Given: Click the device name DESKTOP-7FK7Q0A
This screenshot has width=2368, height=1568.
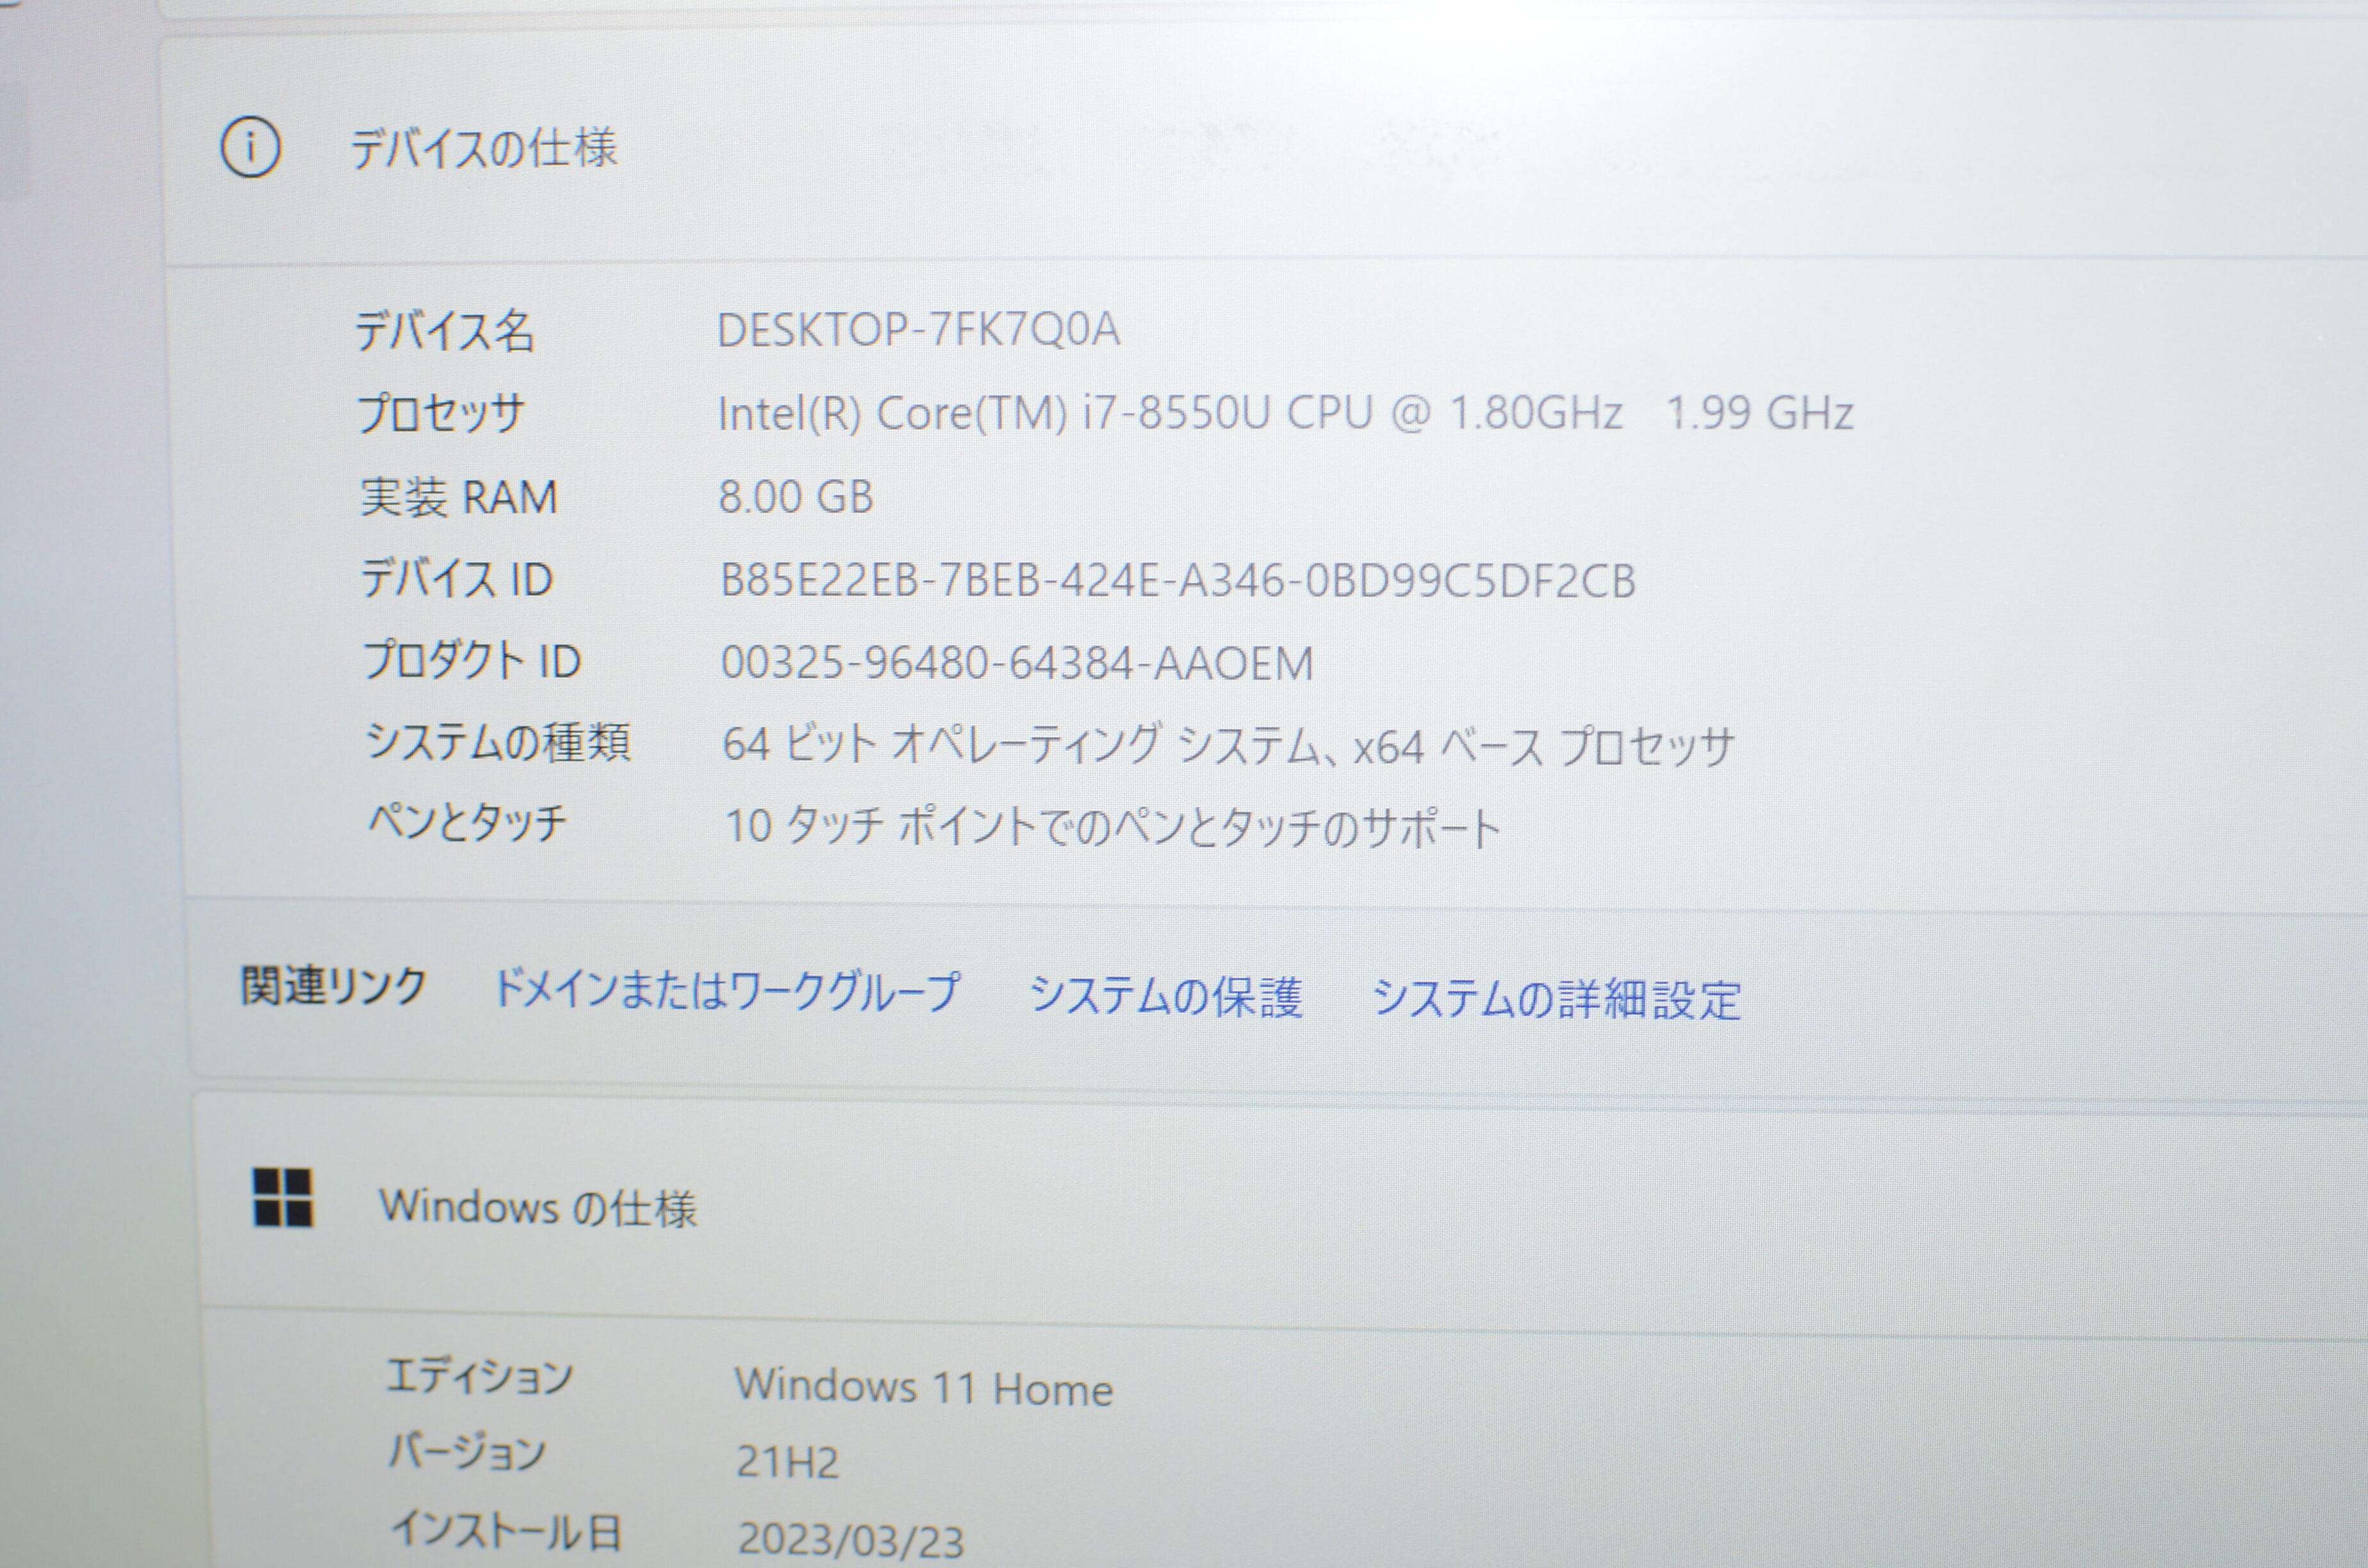Looking at the screenshot, I should pyautogui.click(x=918, y=330).
